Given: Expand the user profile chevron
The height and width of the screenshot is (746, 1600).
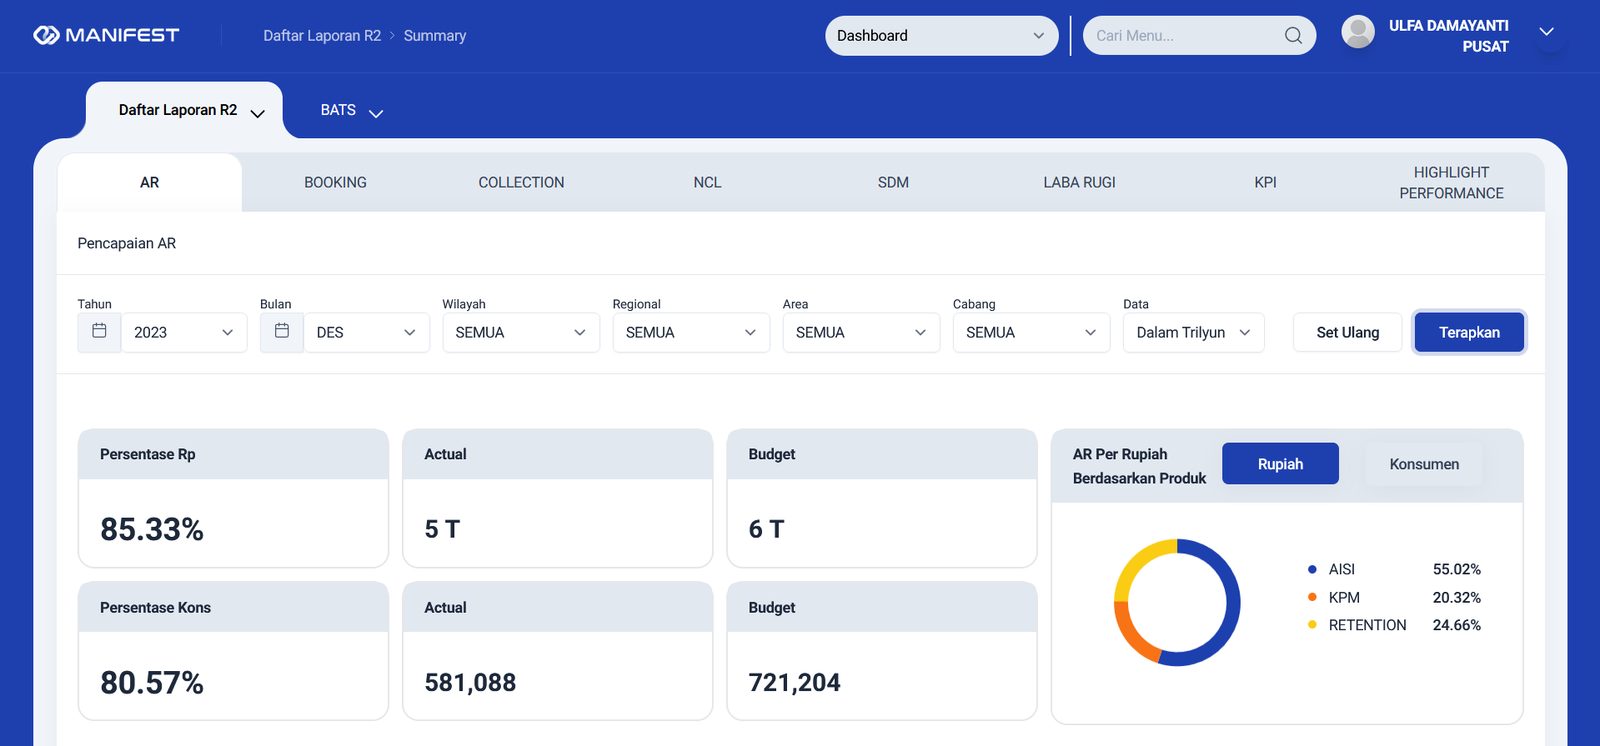Looking at the screenshot, I should click(x=1546, y=33).
